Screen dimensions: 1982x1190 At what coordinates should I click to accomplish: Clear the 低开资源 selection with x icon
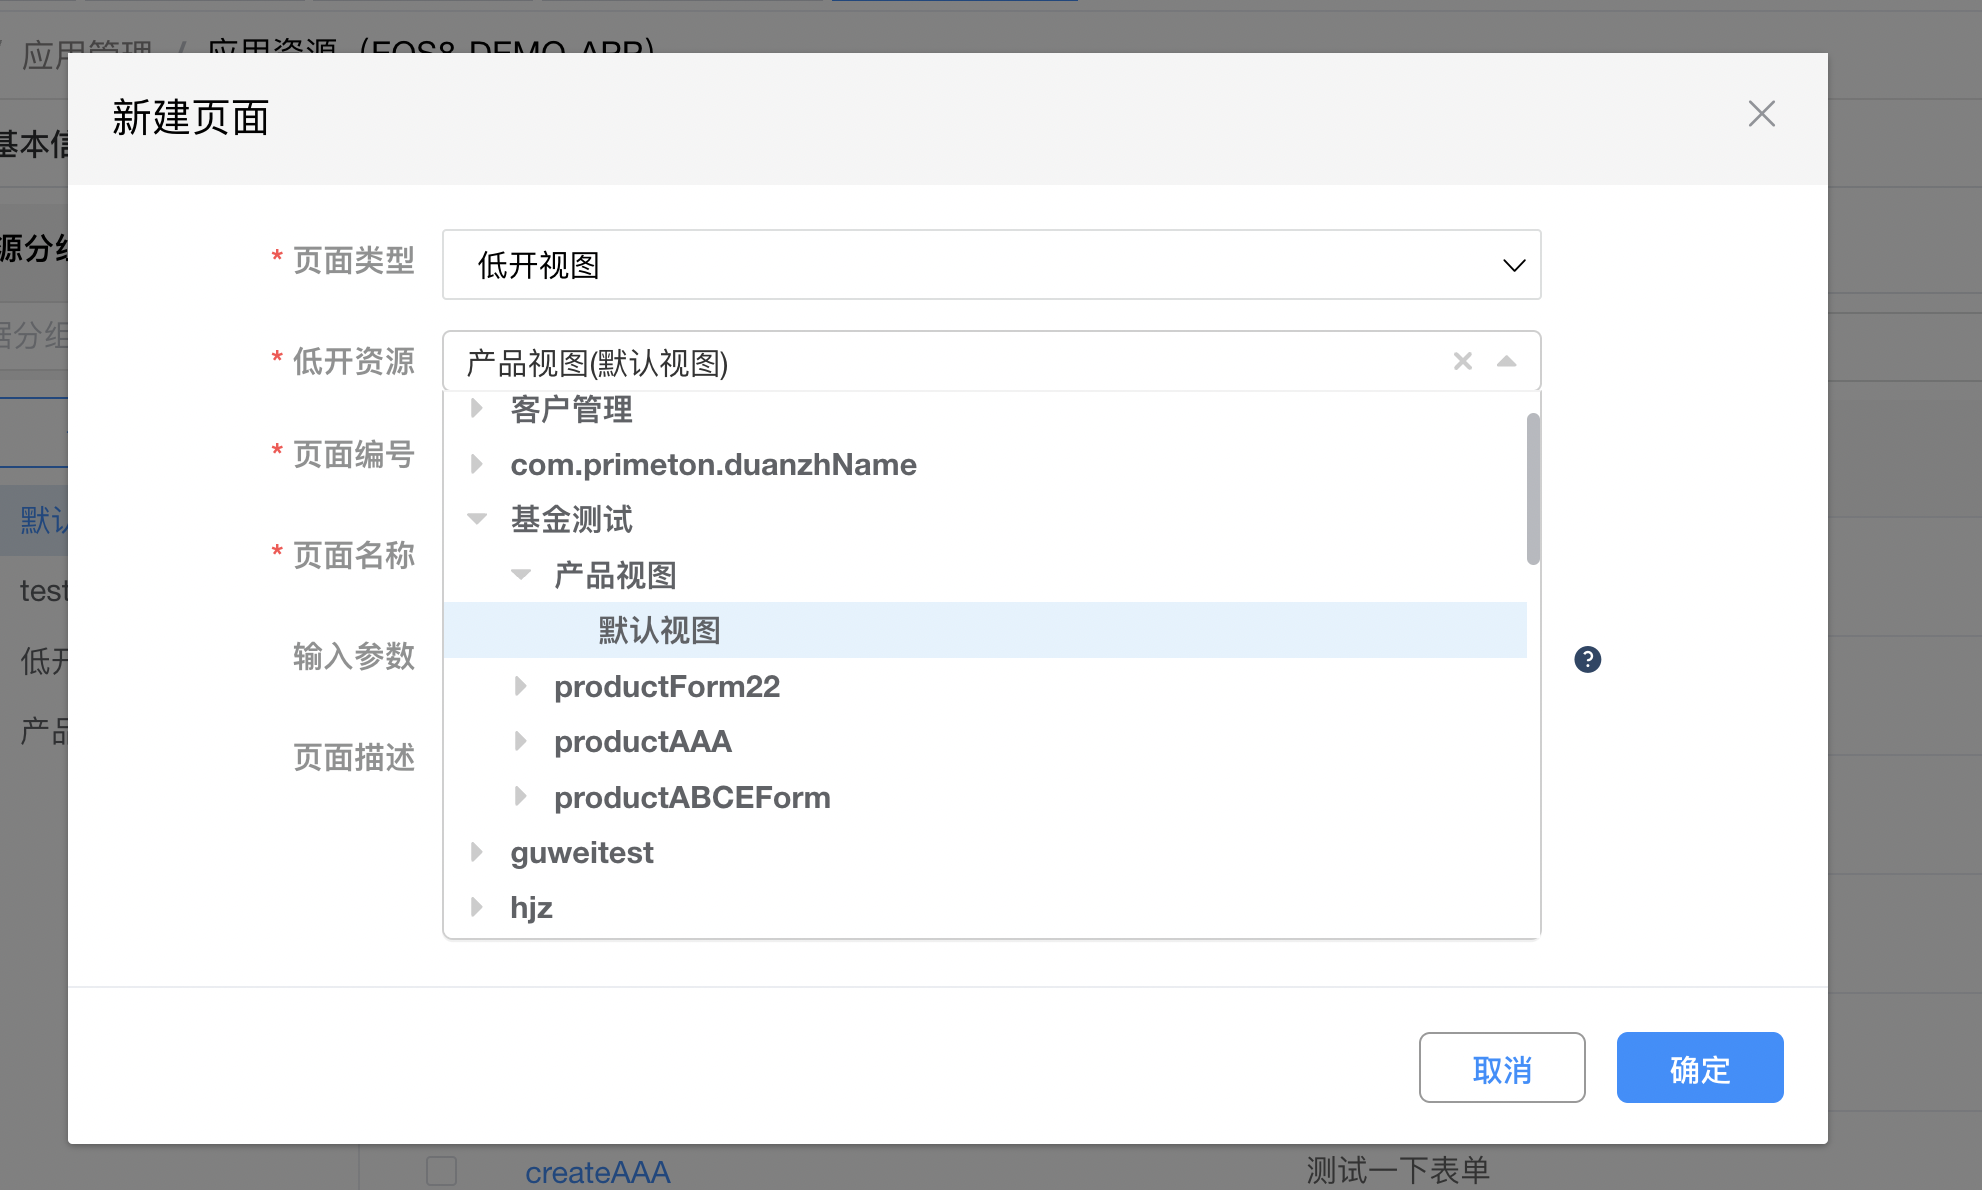[1462, 361]
